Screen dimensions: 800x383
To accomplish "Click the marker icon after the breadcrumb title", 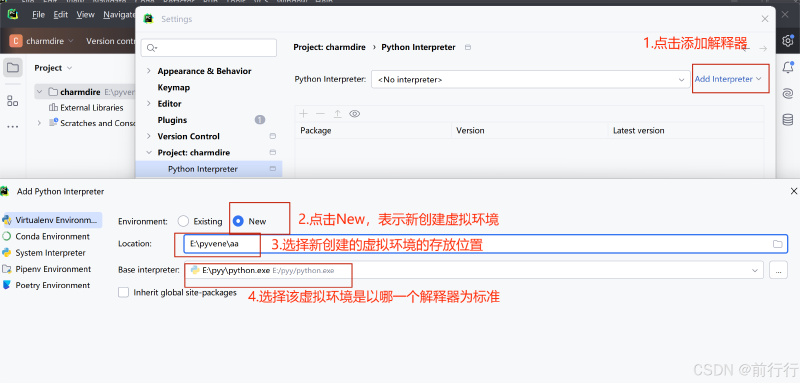I will 468,47.
